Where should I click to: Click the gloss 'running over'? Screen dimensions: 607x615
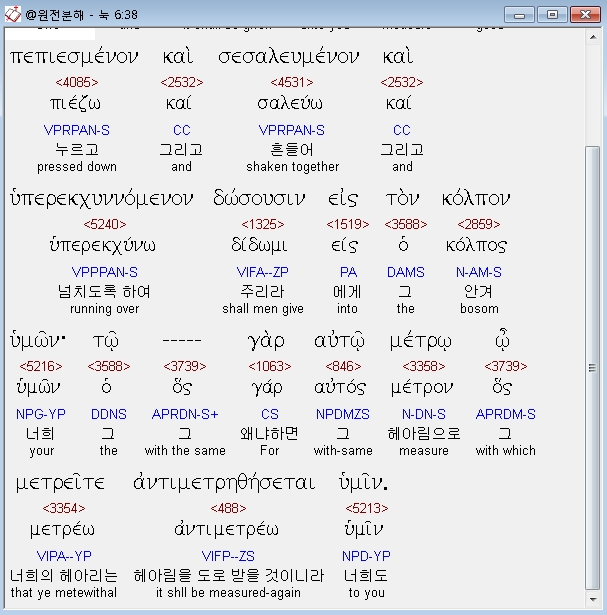105,309
